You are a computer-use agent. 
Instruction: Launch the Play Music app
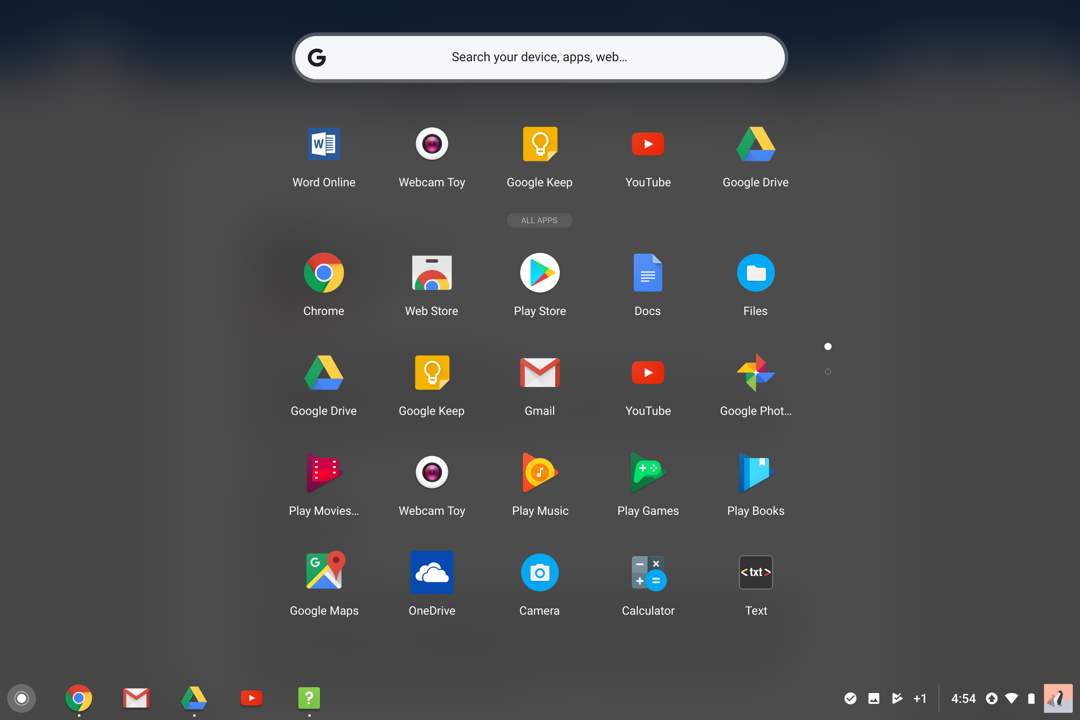pos(540,472)
